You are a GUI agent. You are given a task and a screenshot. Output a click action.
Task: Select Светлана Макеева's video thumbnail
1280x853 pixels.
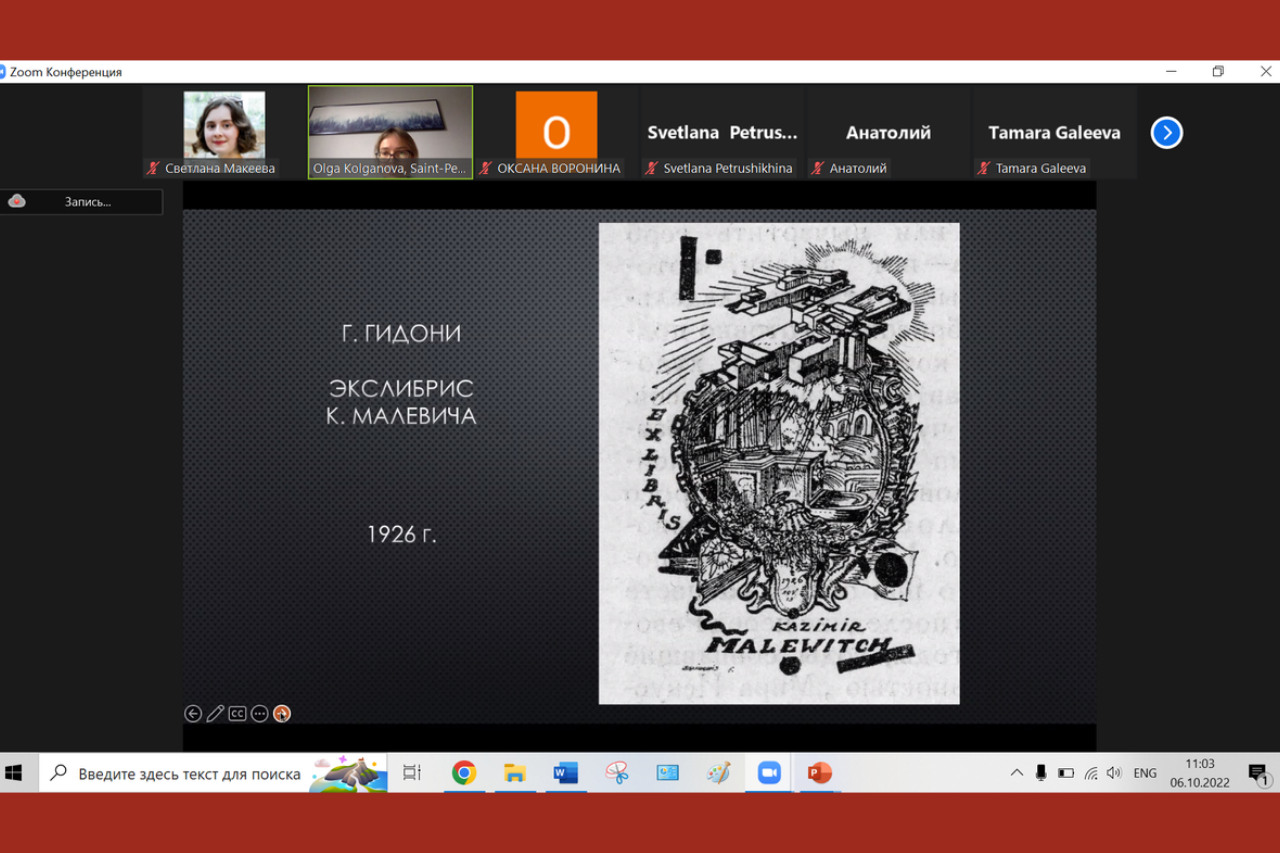(224, 132)
